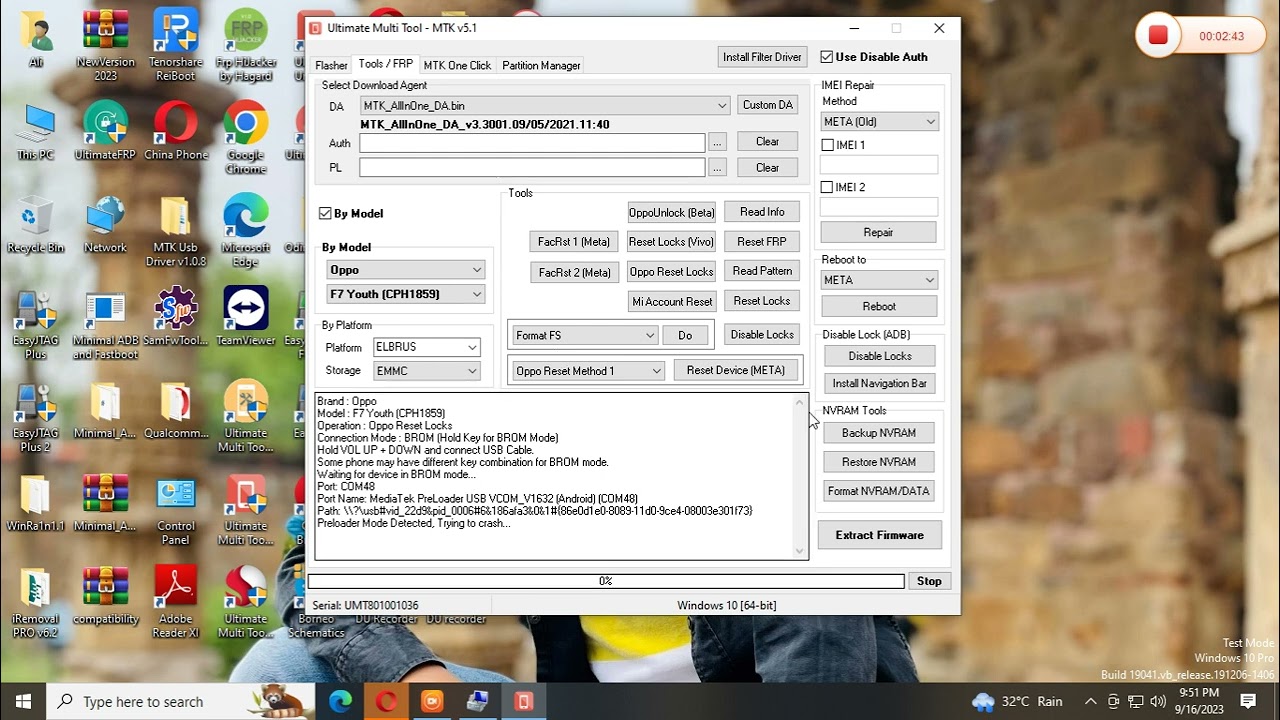
Task: Open MTK Usb Driver v1.0.8 folder
Action: pos(176,231)
